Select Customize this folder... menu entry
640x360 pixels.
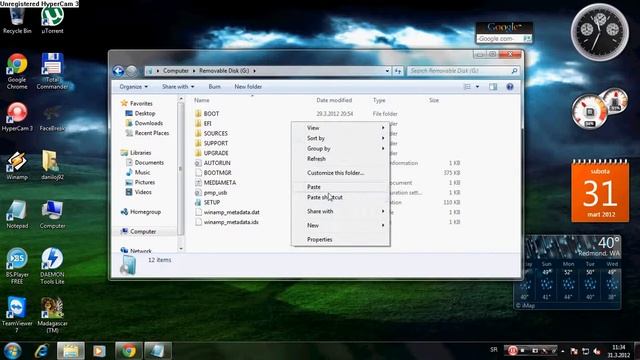[x=340, y=173]
